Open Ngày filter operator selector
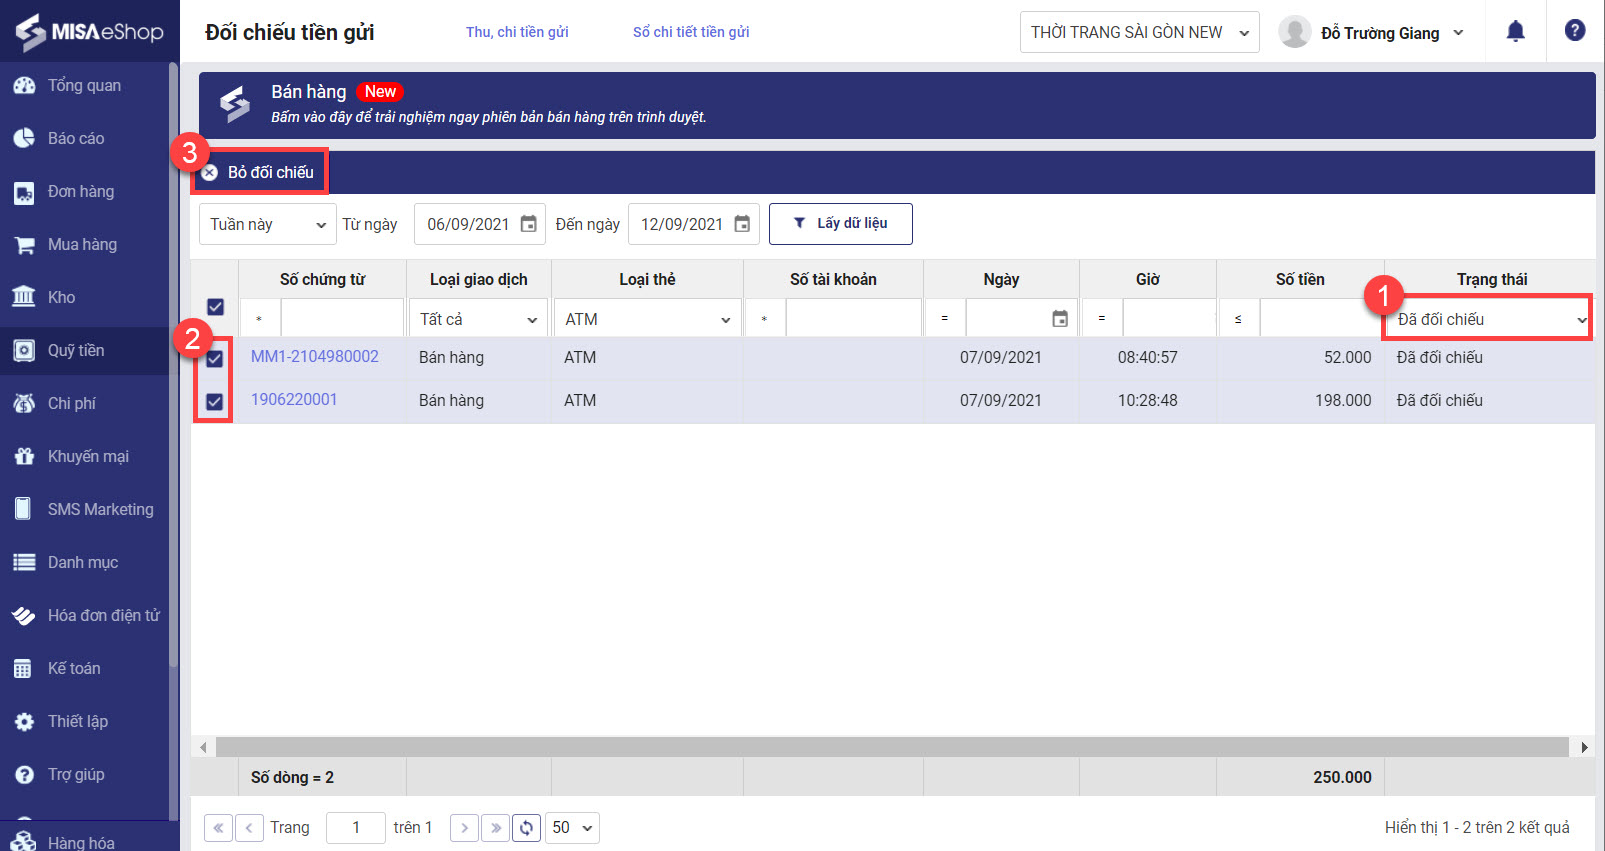1605x851 pixels. click(945, 319)
